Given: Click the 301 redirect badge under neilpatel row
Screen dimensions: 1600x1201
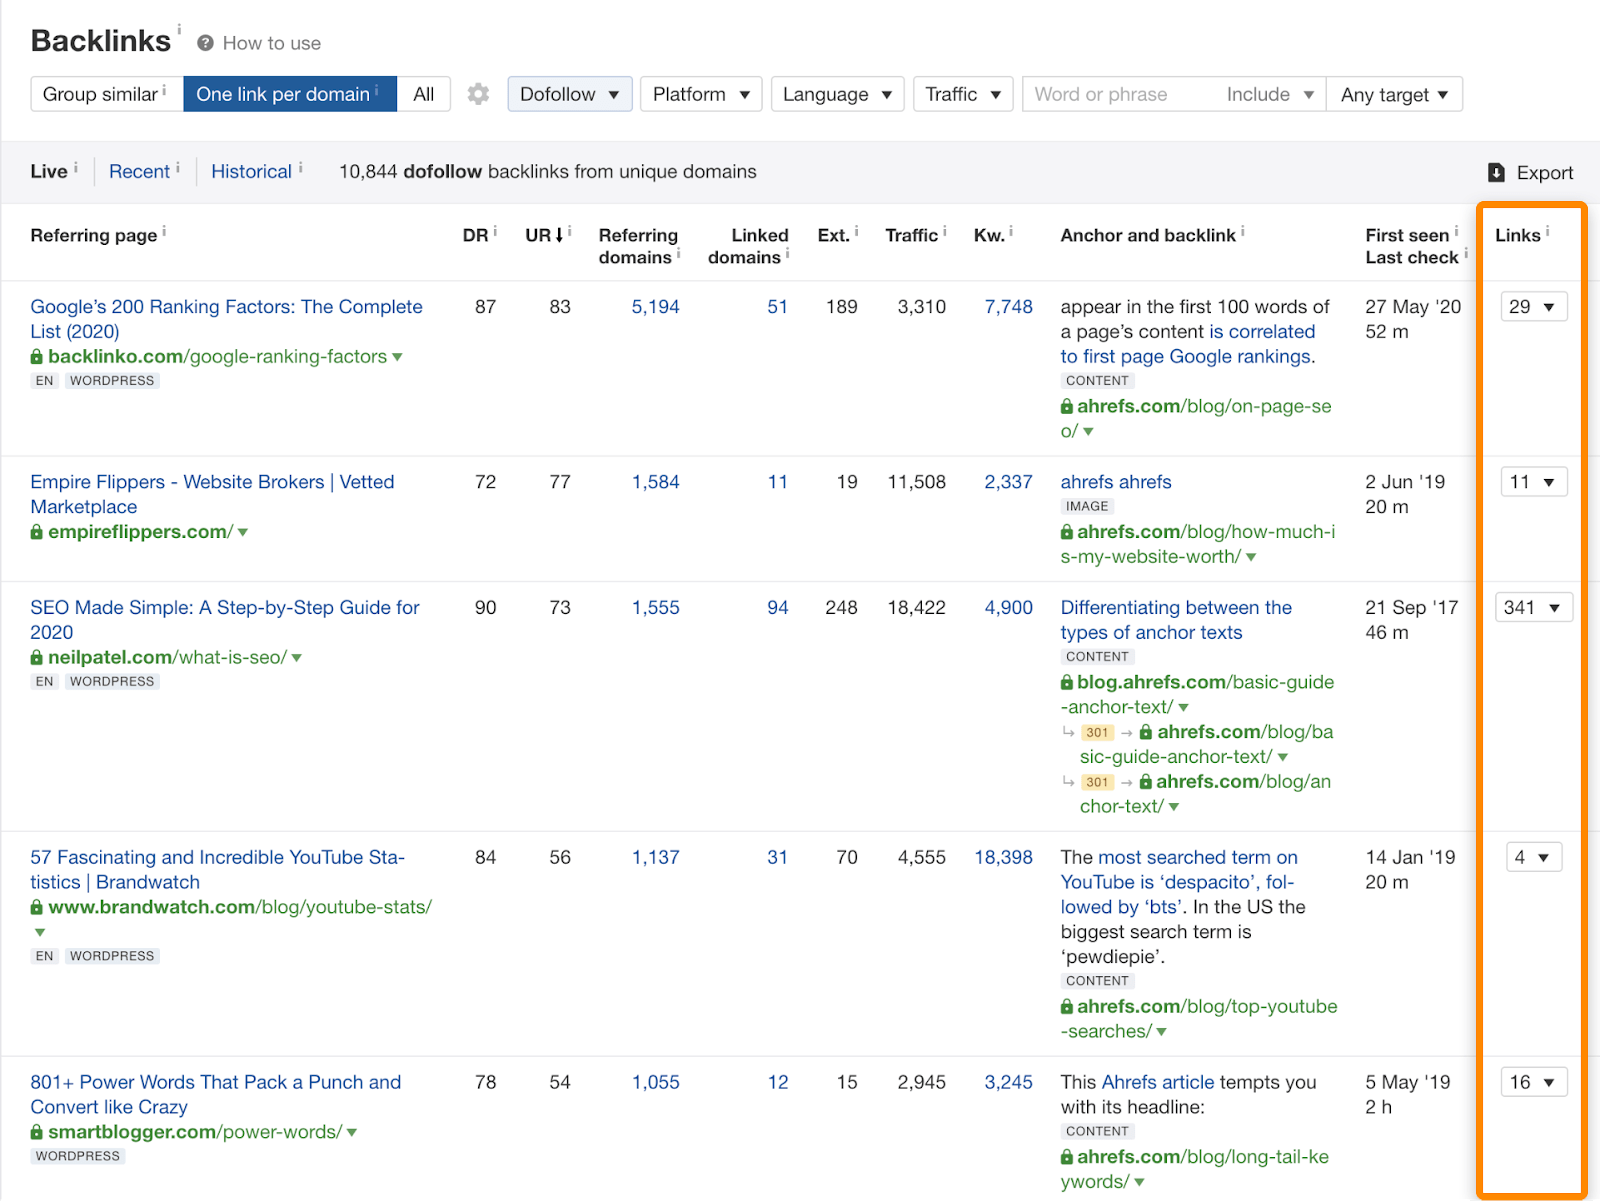Looking at the screenshot, I should click(x=1096, y=732).
